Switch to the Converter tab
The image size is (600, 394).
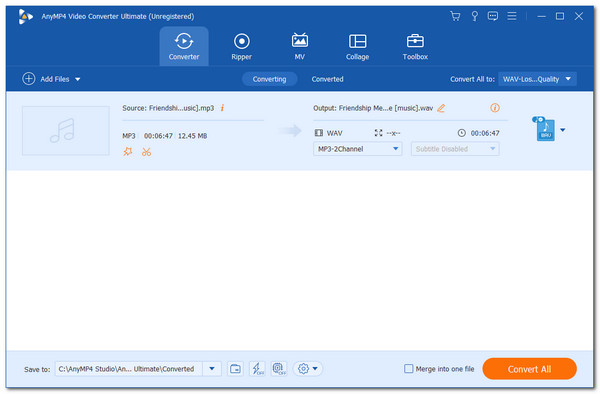point(184,46)
